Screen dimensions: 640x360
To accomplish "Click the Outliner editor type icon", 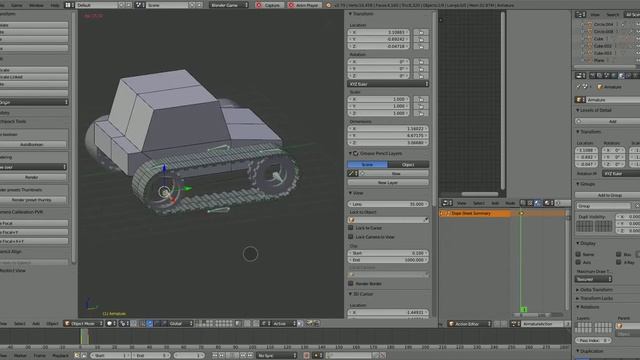I will [580, 15].
